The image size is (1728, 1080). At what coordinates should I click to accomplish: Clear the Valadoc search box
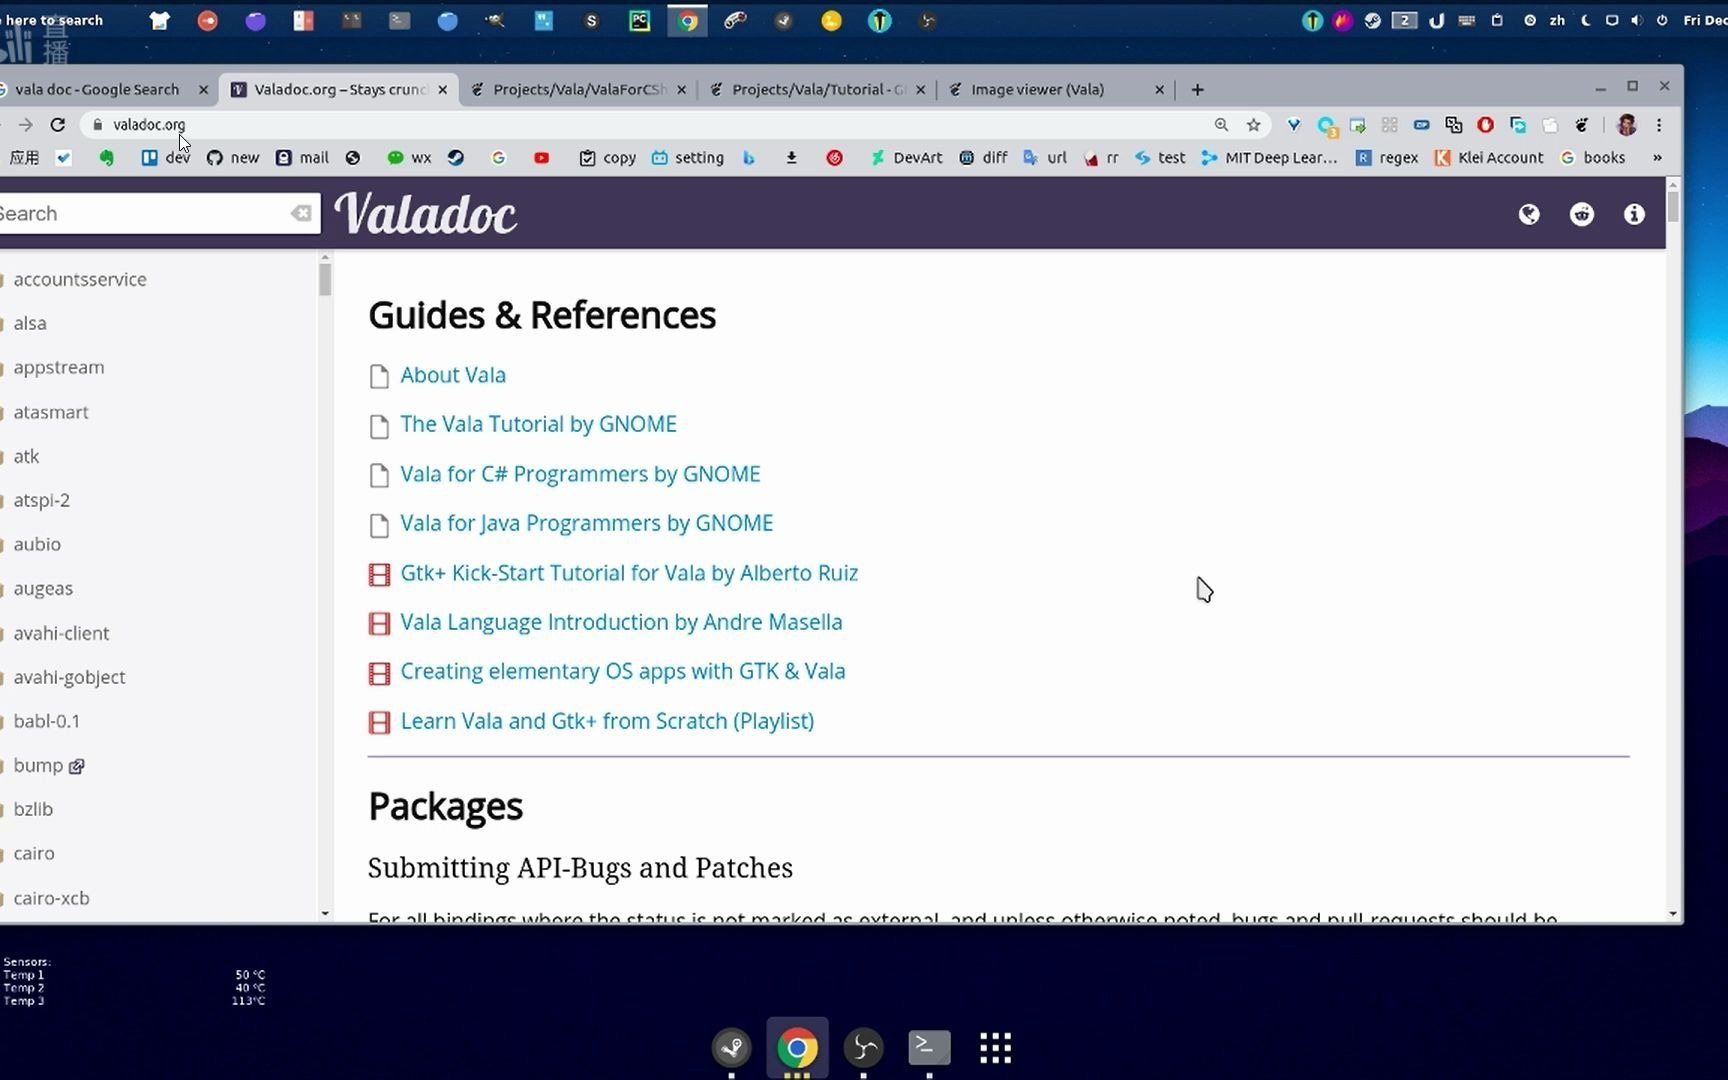301,213
